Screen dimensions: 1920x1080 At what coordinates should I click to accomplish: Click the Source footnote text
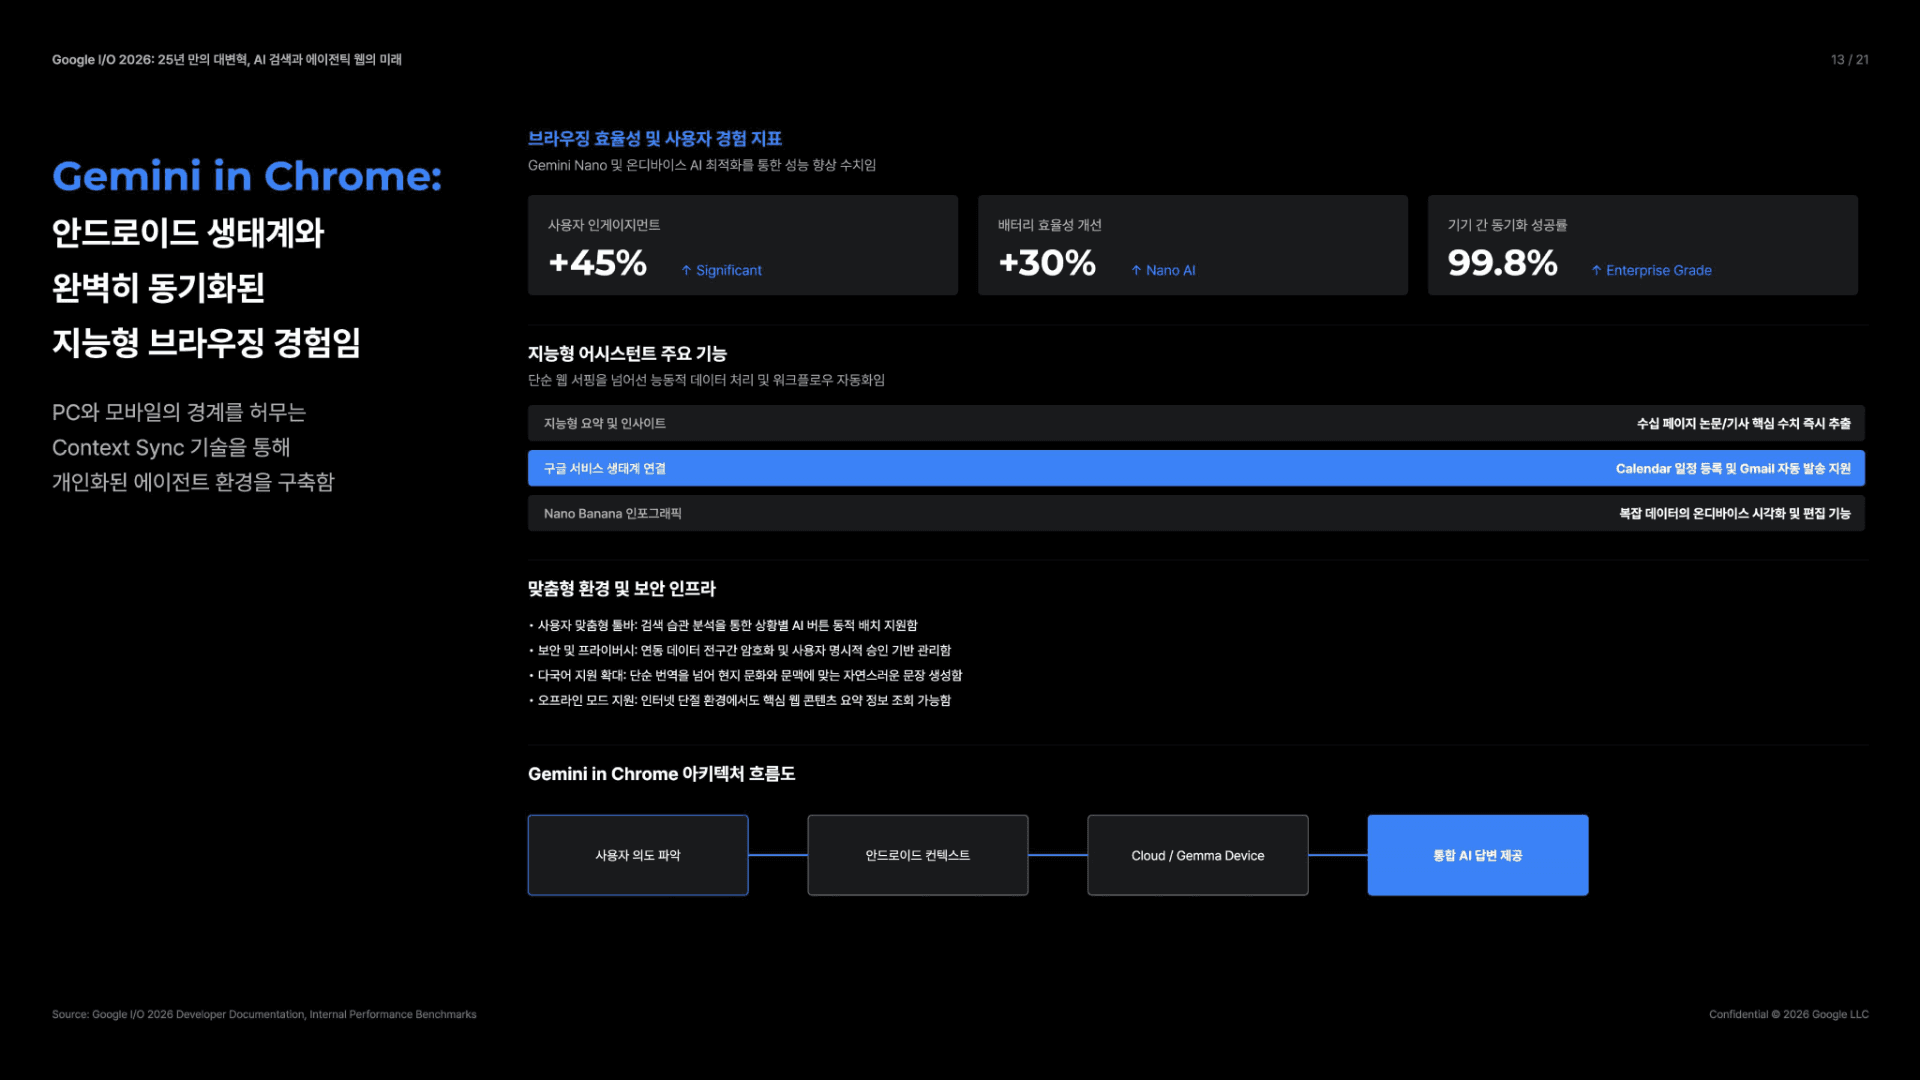[x=264, y=1014]
